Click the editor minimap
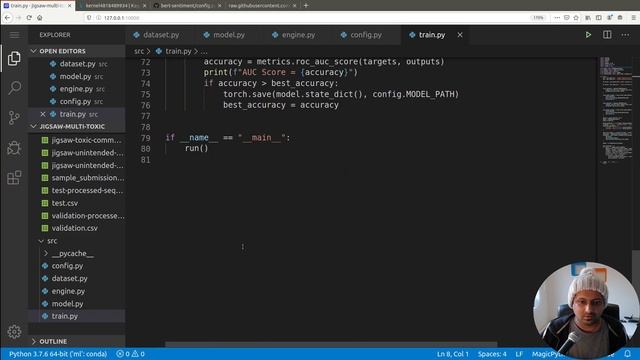The image size is (640, 360). 616,110
